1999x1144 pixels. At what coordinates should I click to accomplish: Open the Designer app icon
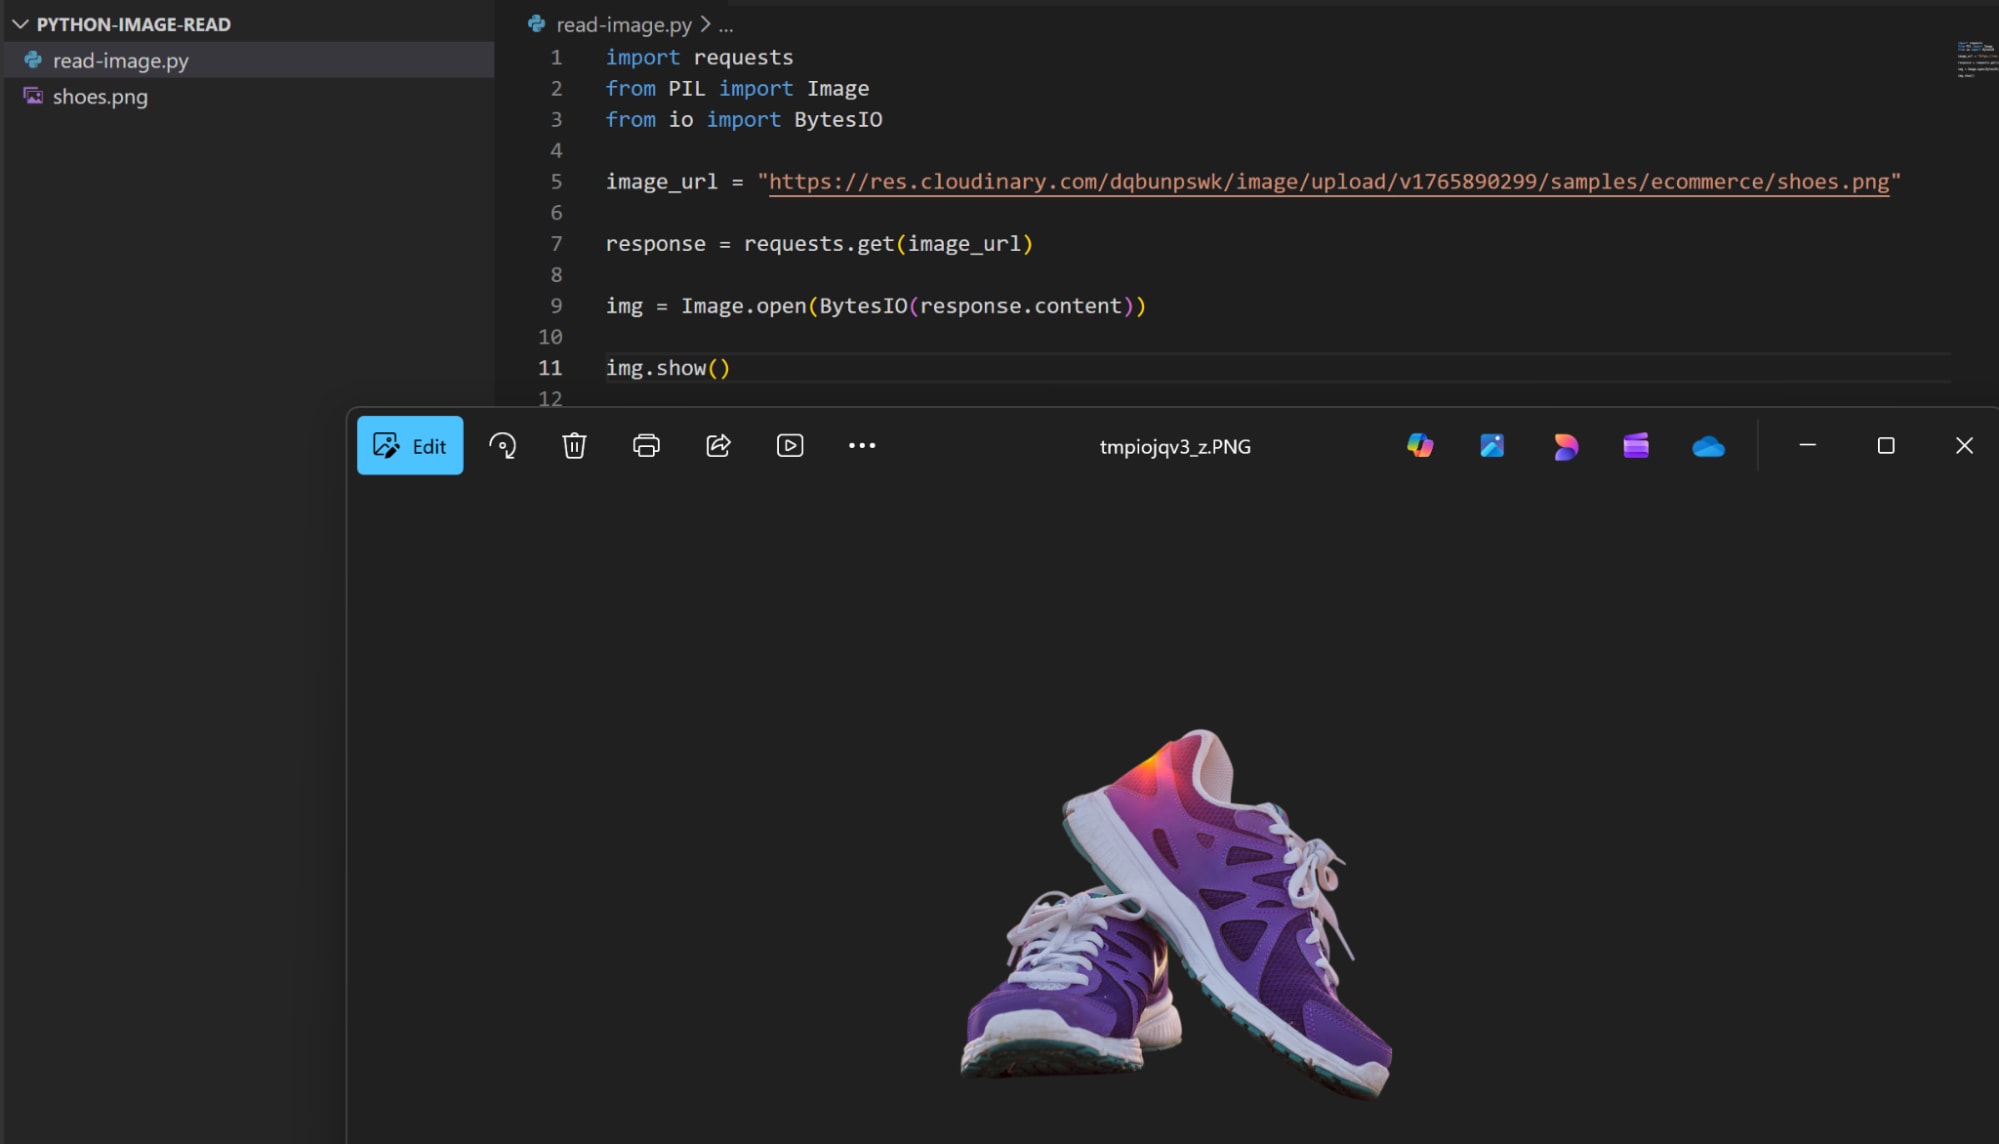(x=1492, y=446)
